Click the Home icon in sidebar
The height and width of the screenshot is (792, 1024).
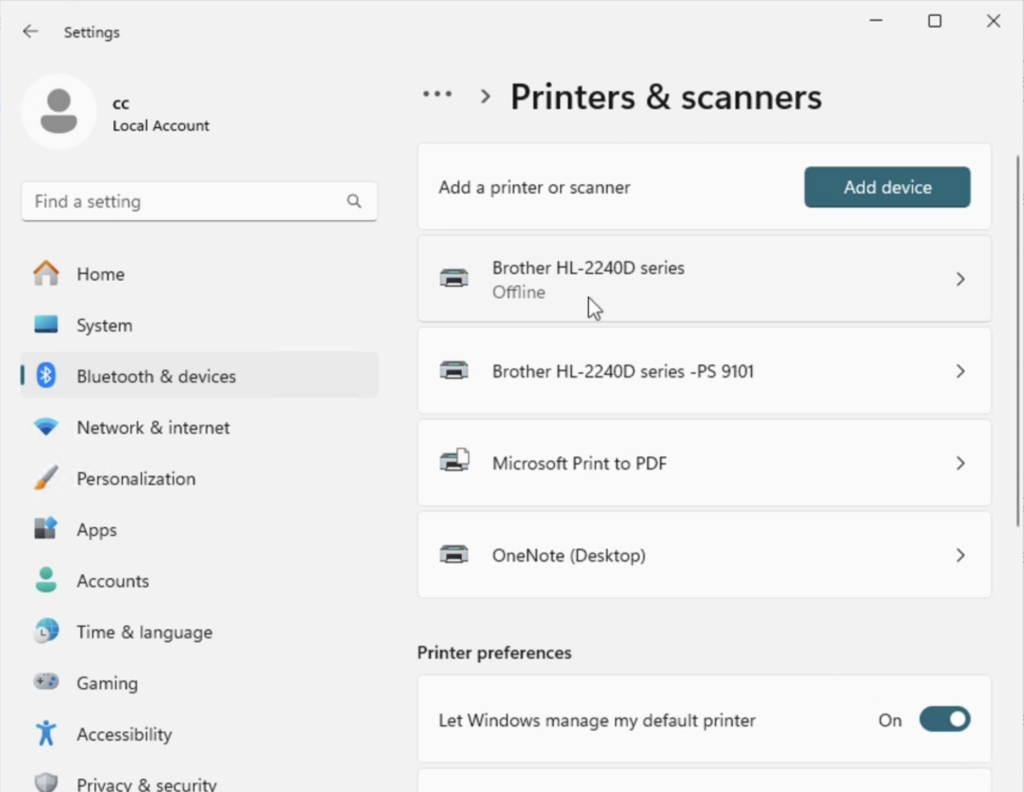click(46, 274)
